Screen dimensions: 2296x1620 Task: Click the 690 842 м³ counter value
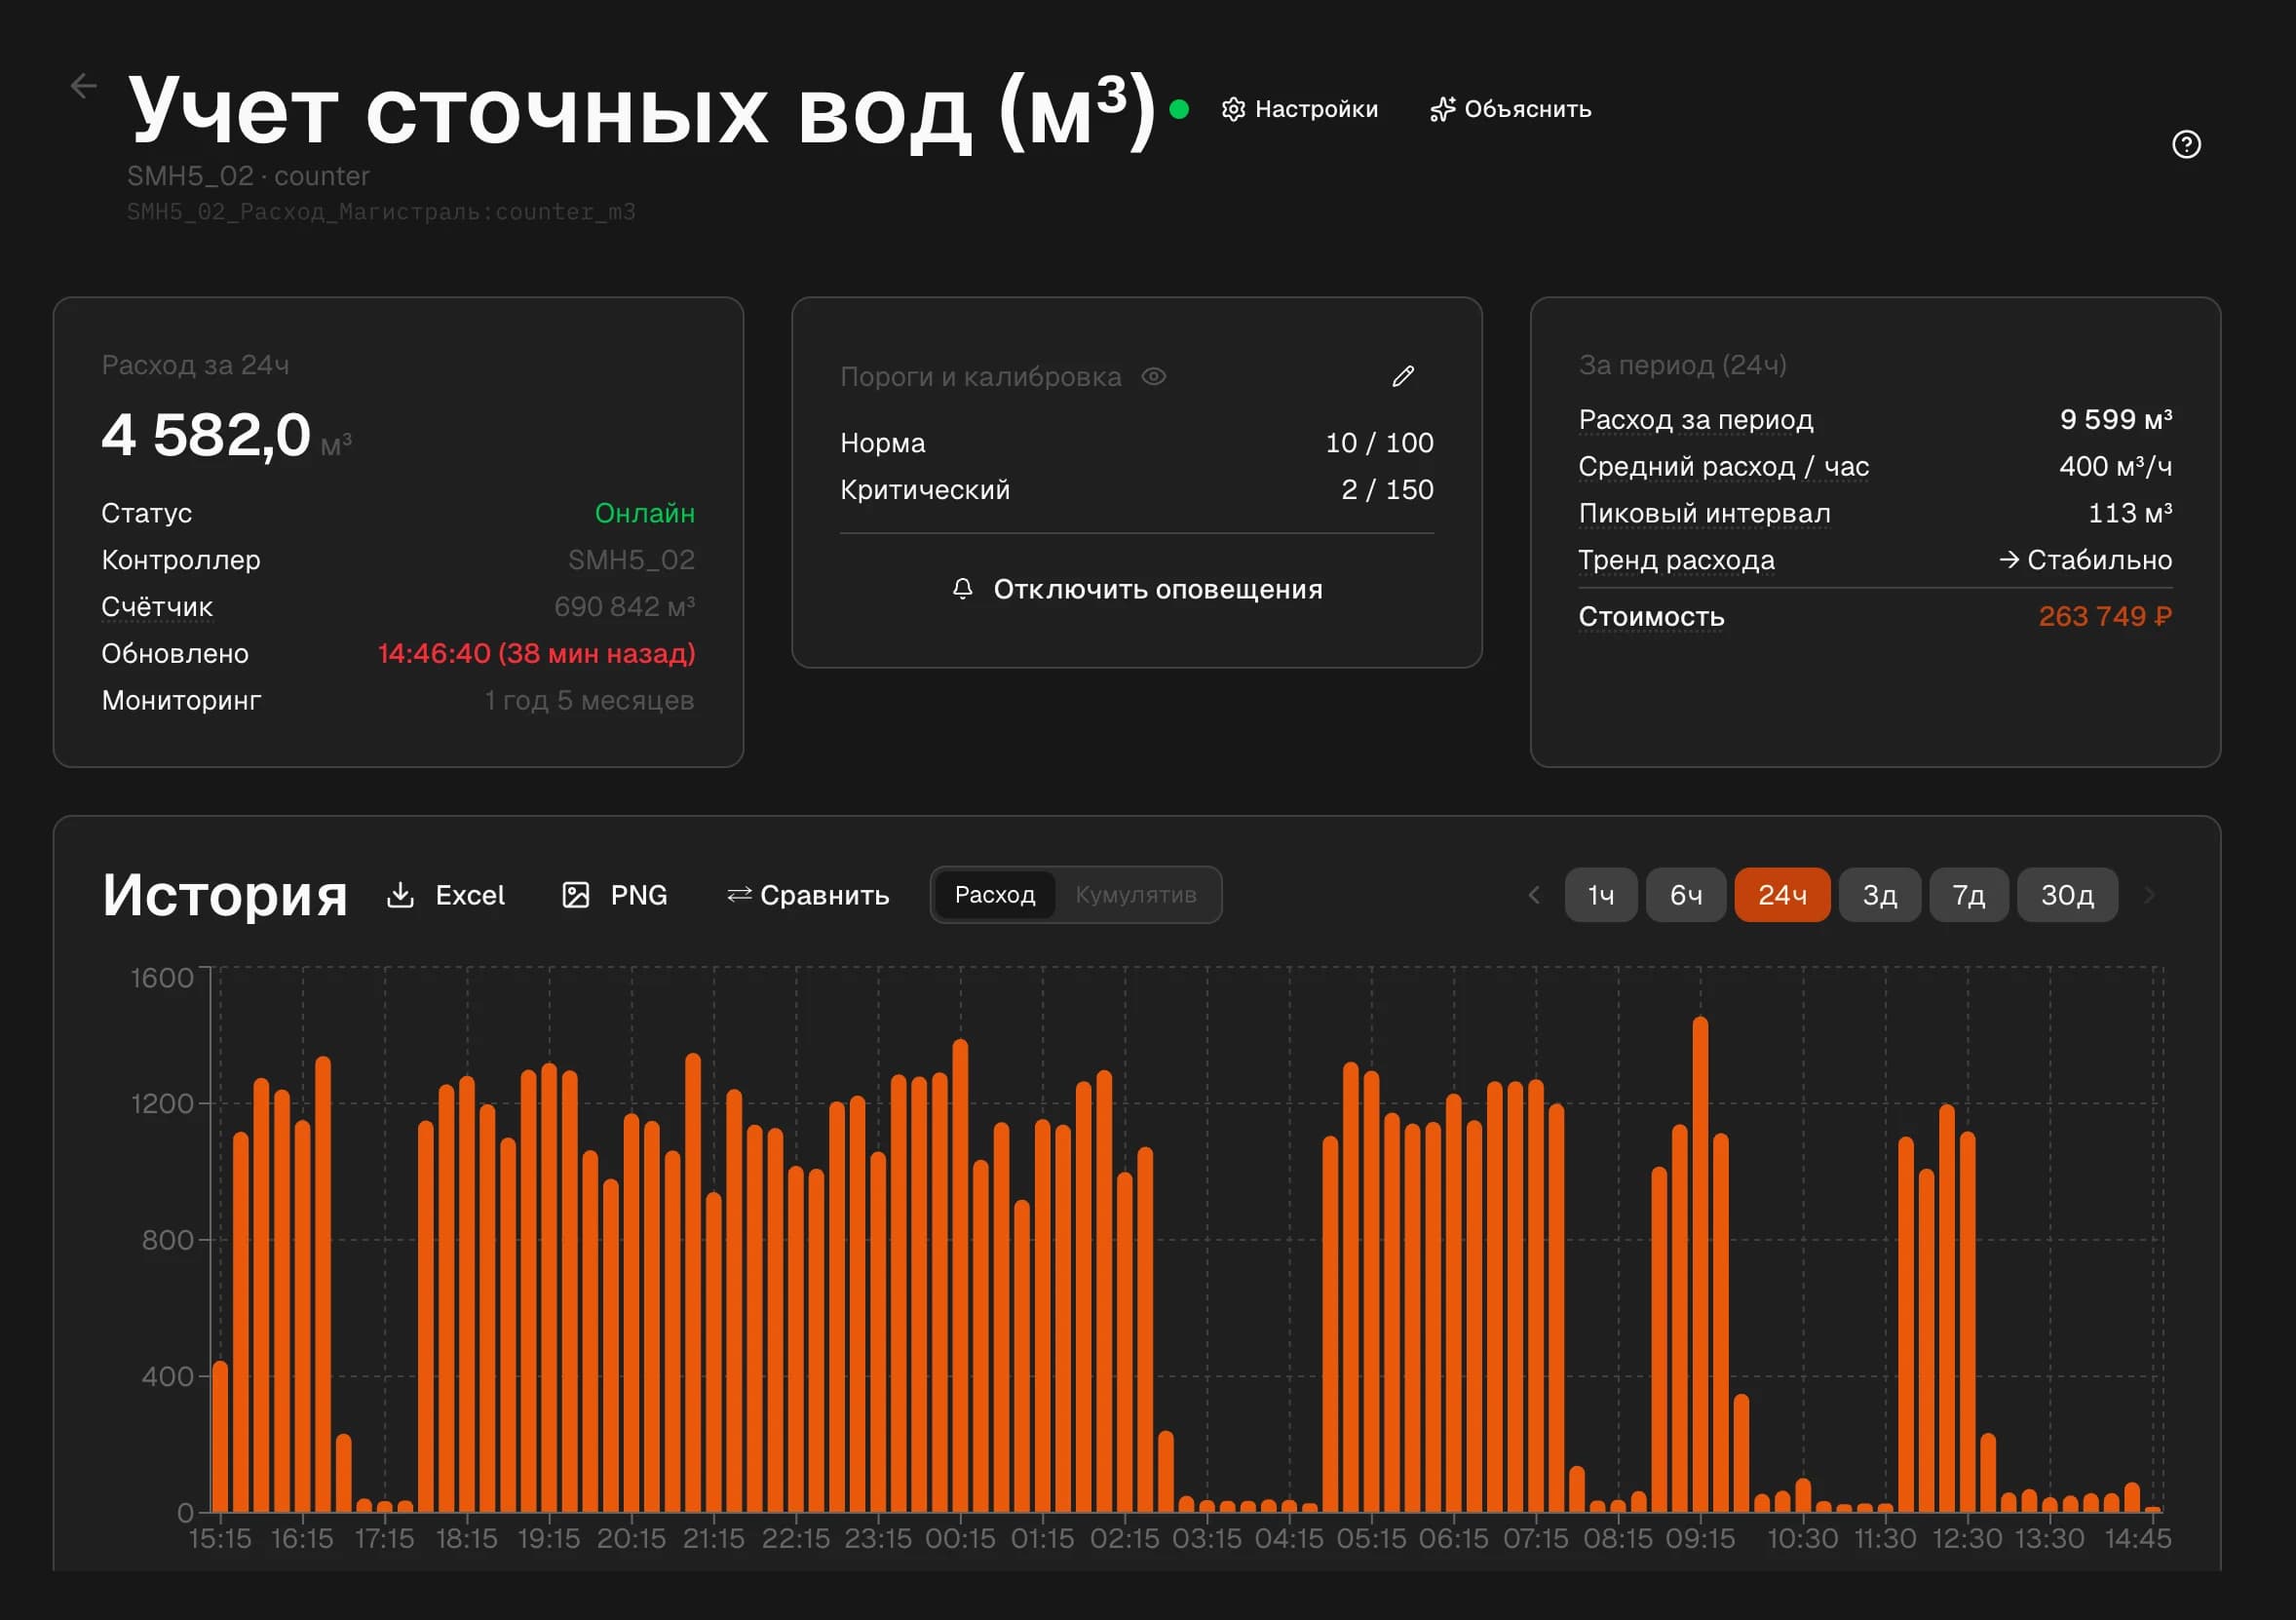point(624,607)
